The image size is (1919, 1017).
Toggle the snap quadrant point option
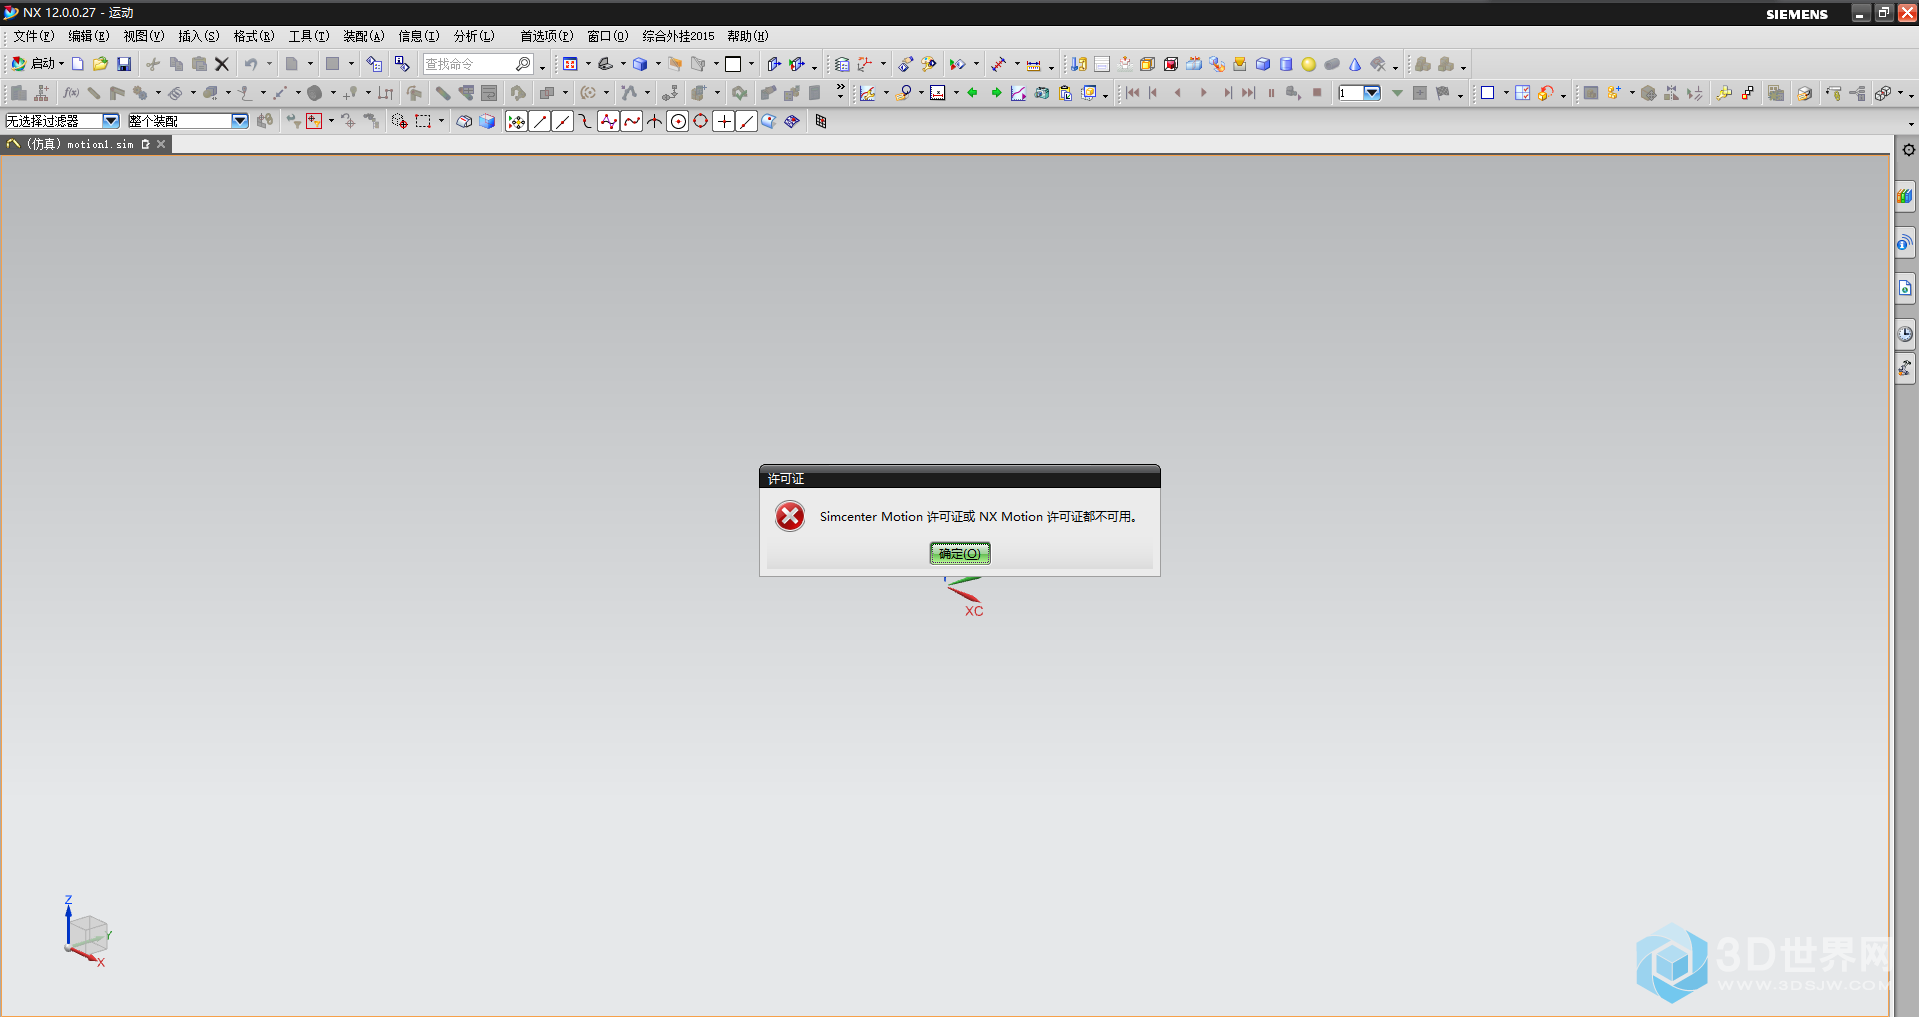click(x=701, y=121)
